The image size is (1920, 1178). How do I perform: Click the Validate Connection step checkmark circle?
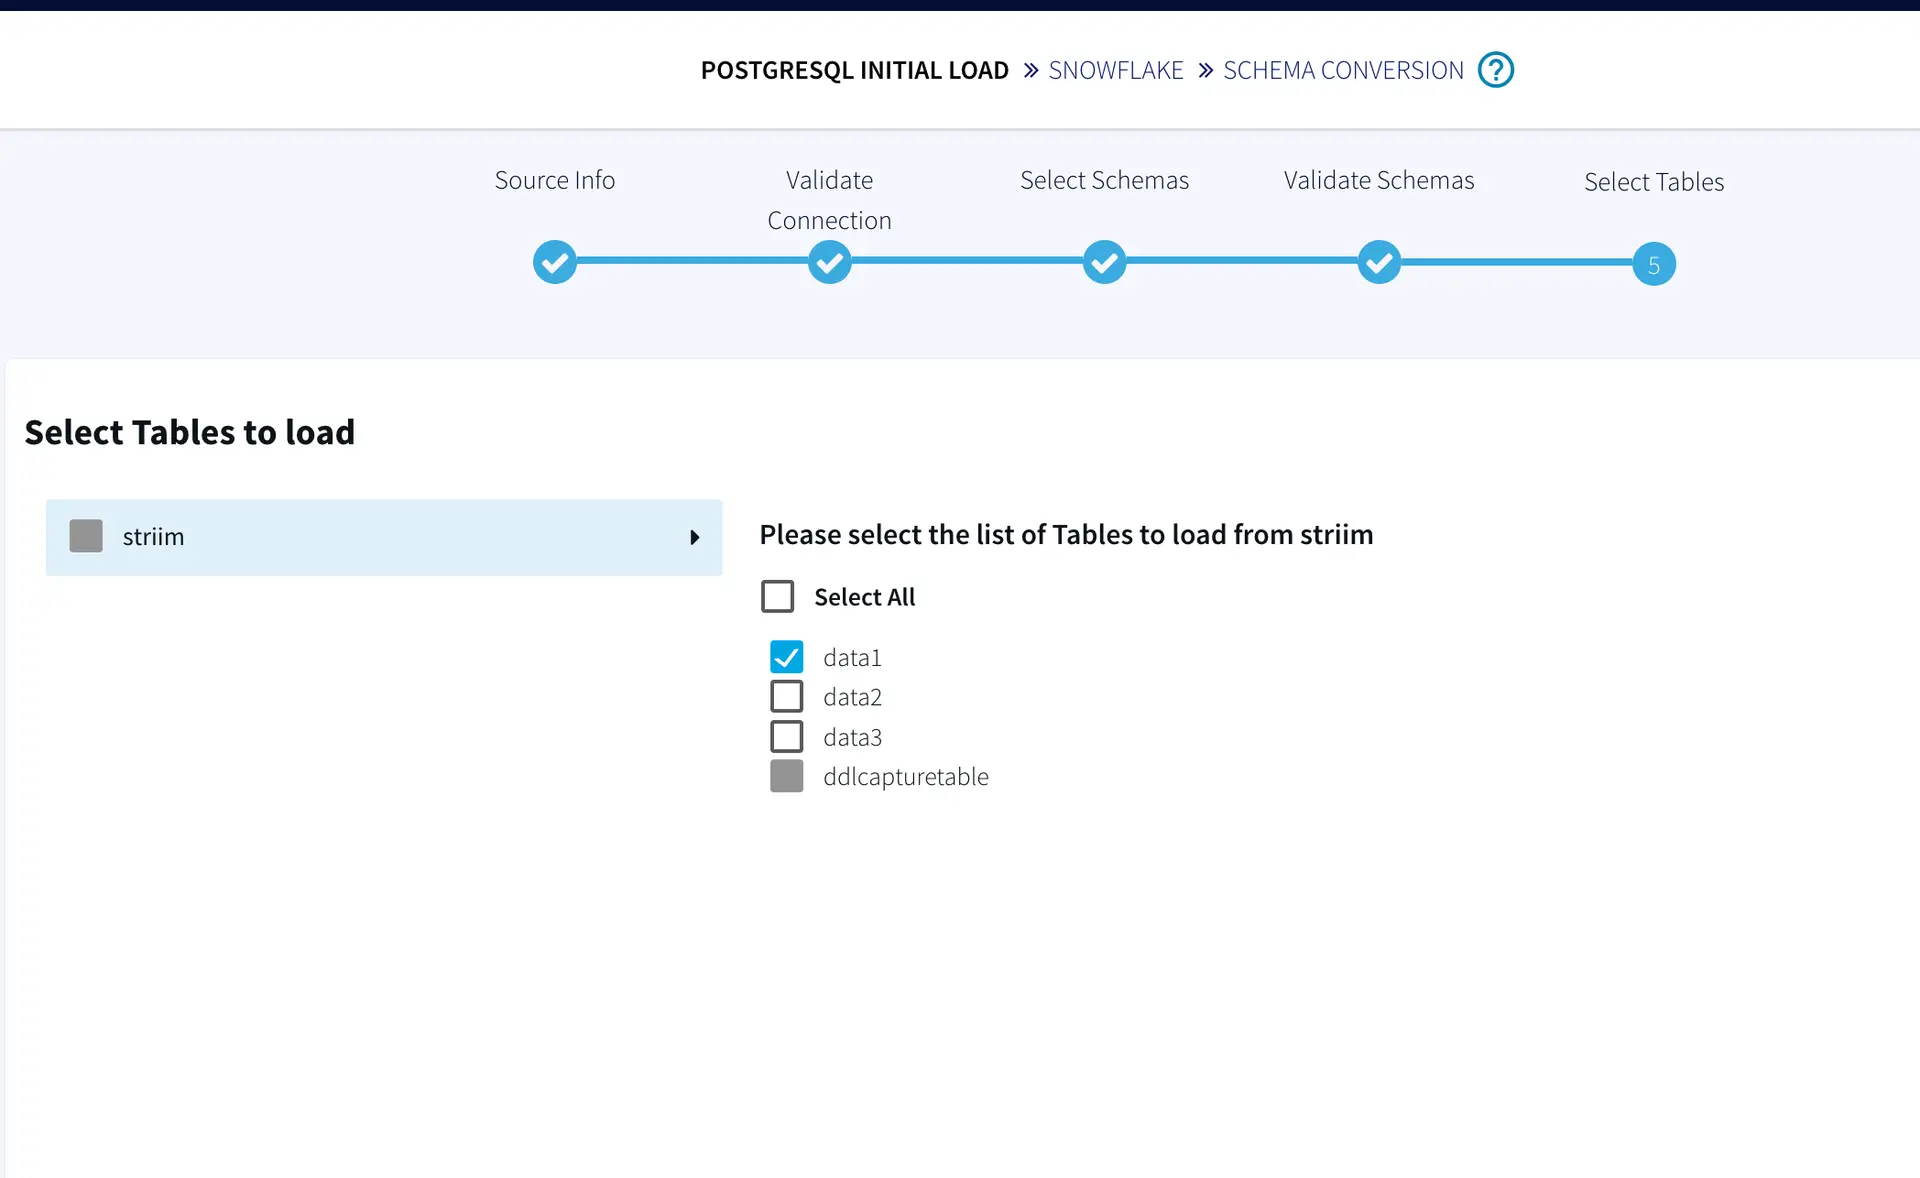[829, 262]
